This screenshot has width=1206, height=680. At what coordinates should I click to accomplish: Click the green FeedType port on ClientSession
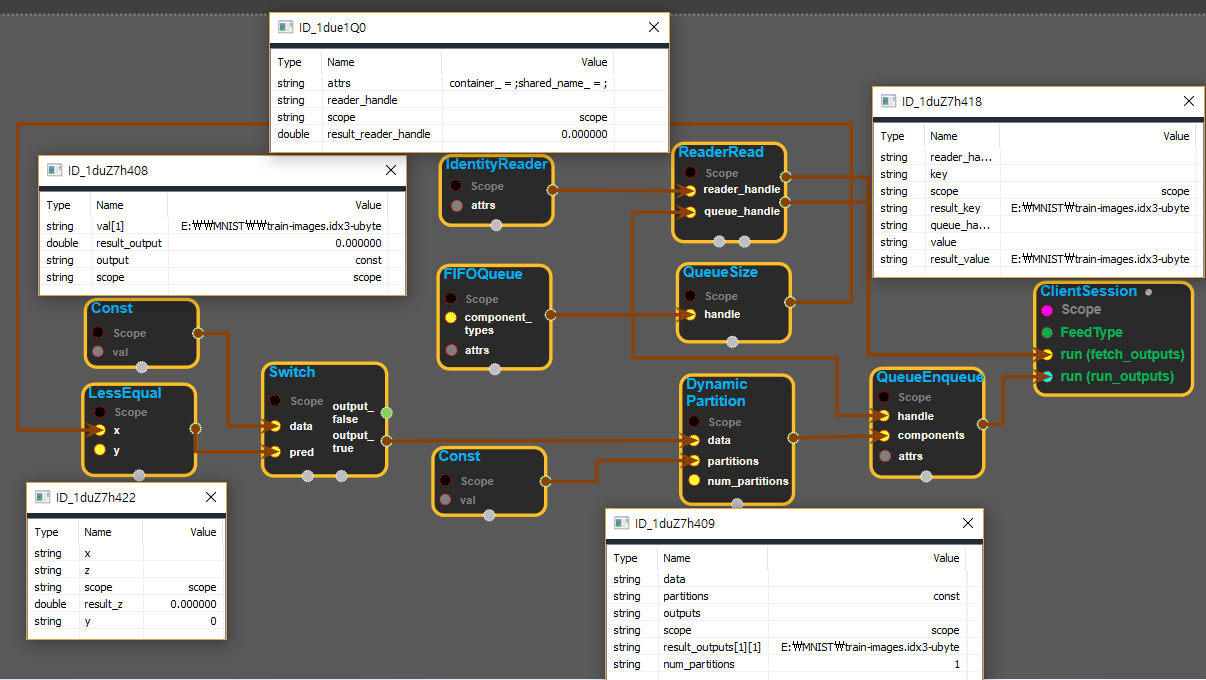(1047, 332)
